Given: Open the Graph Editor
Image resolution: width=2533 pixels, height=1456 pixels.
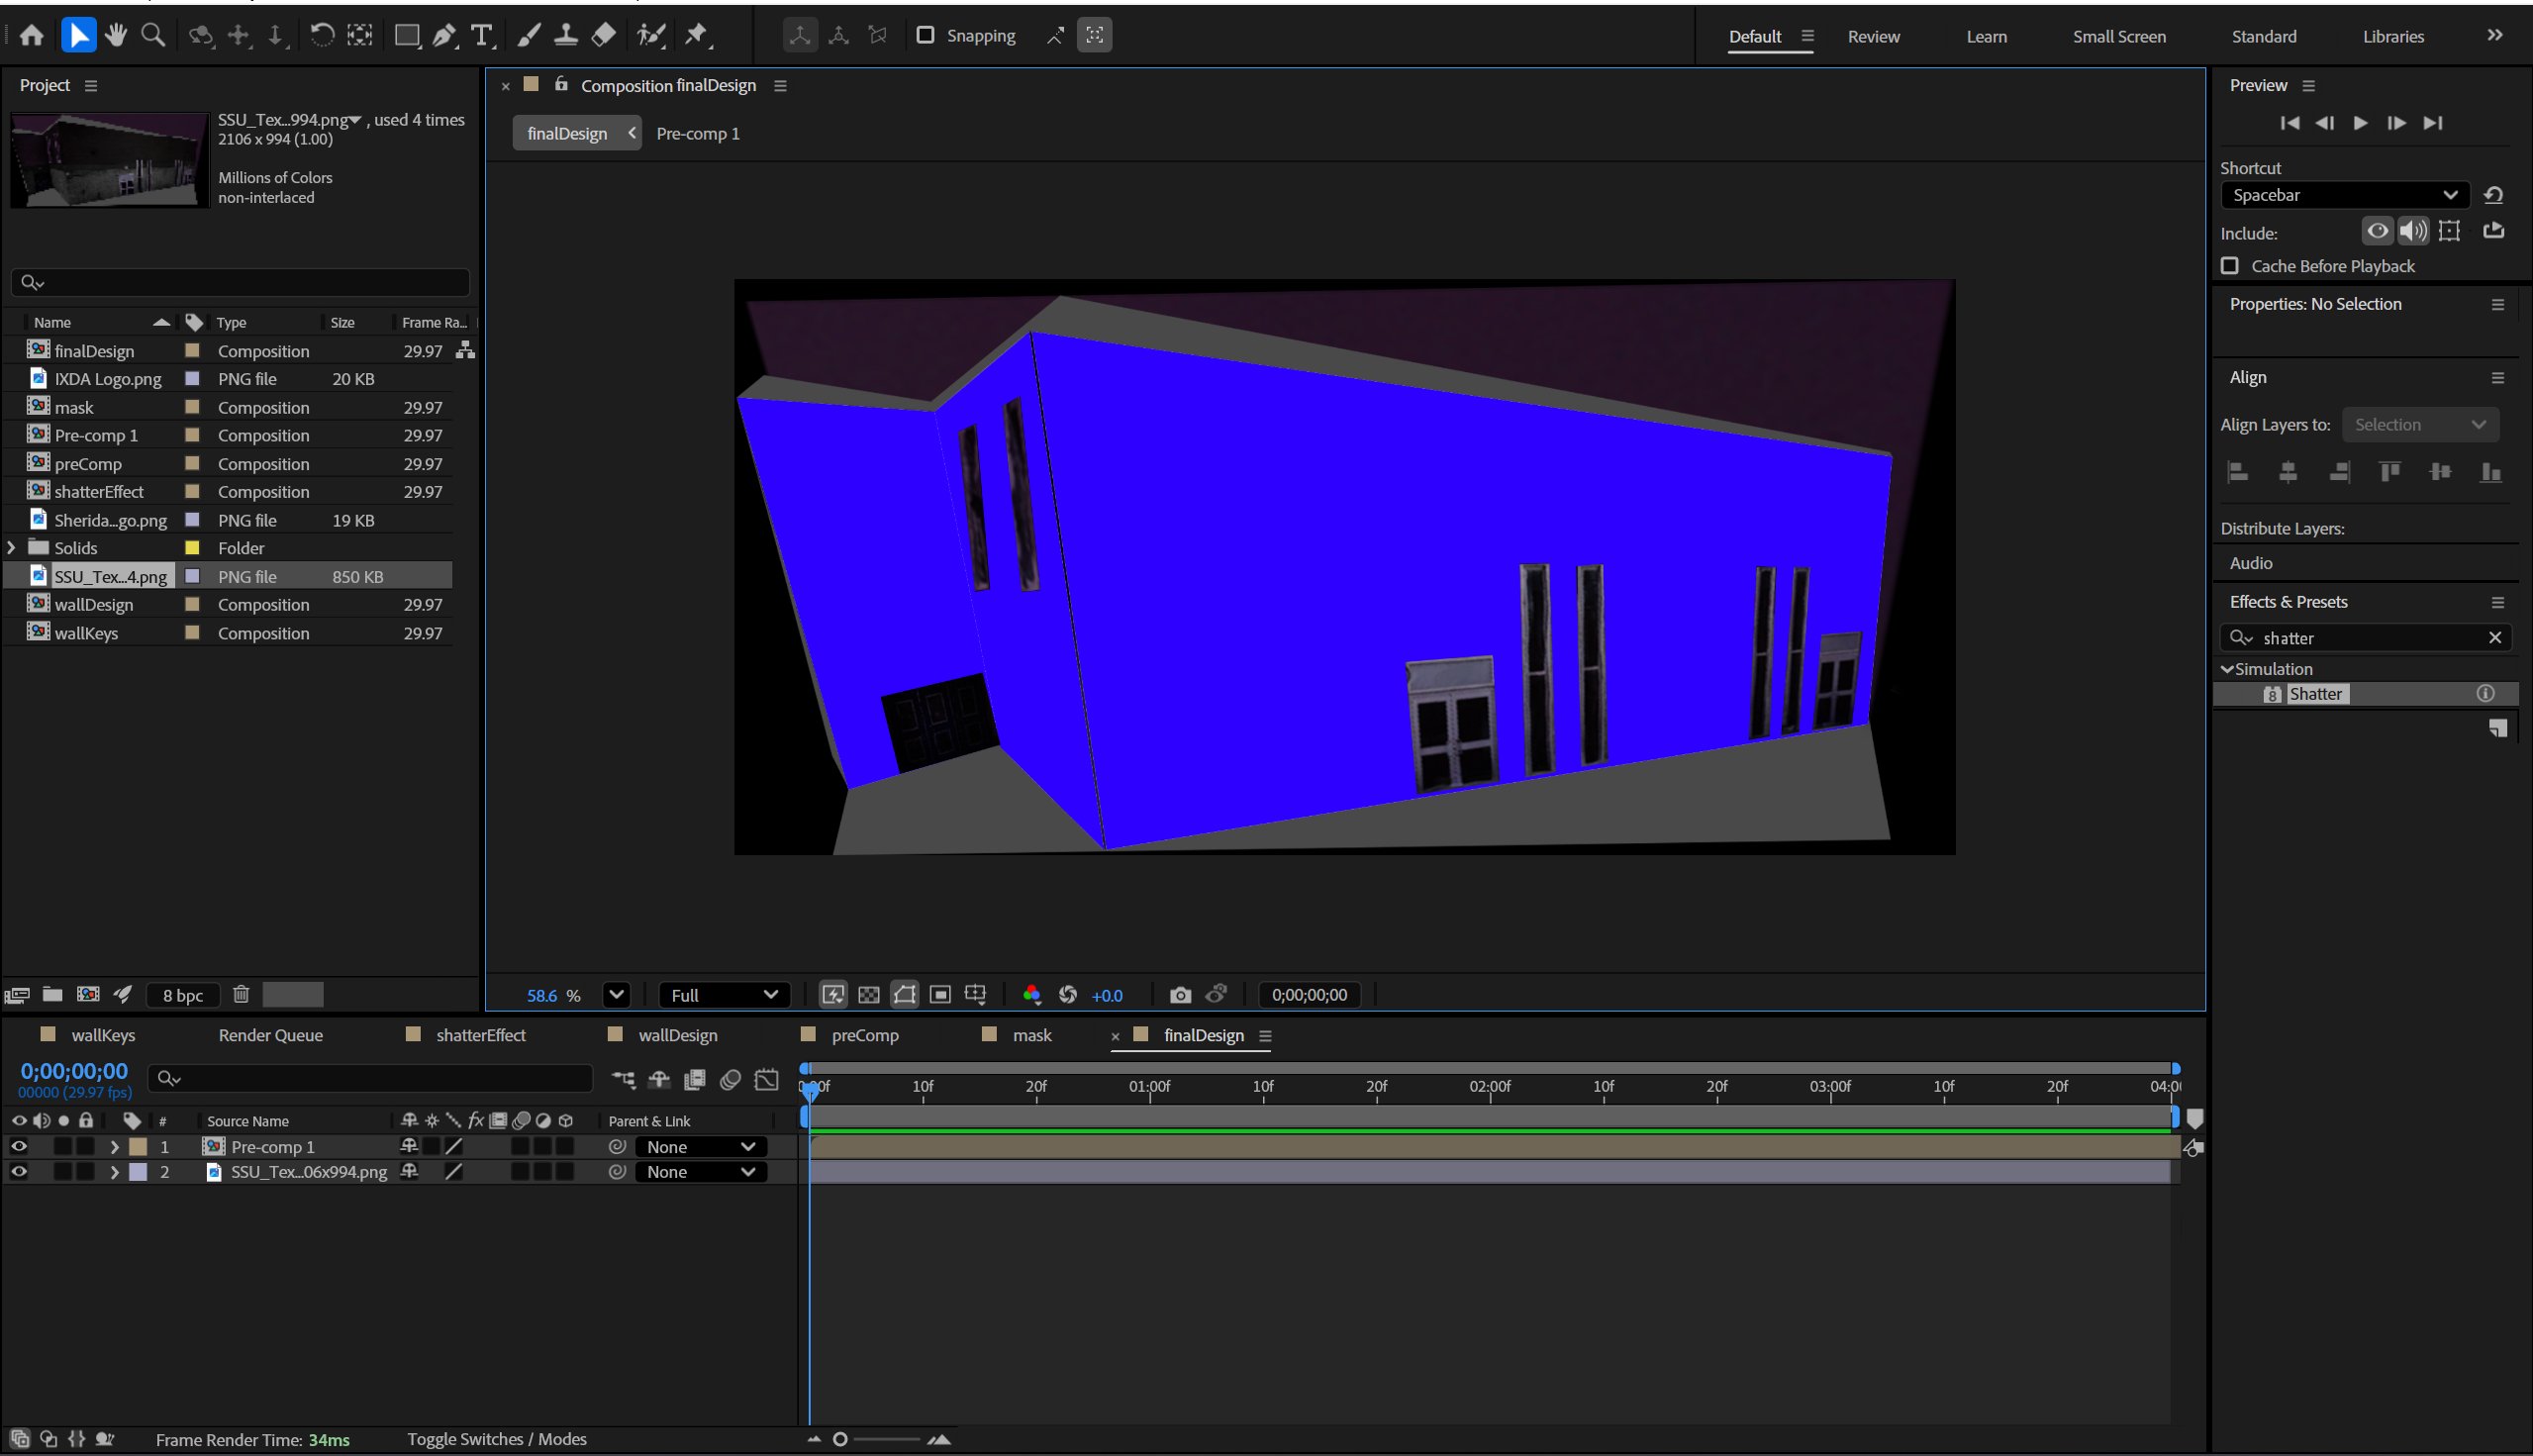Looking at the screenshot, I should pos(766,1080).
